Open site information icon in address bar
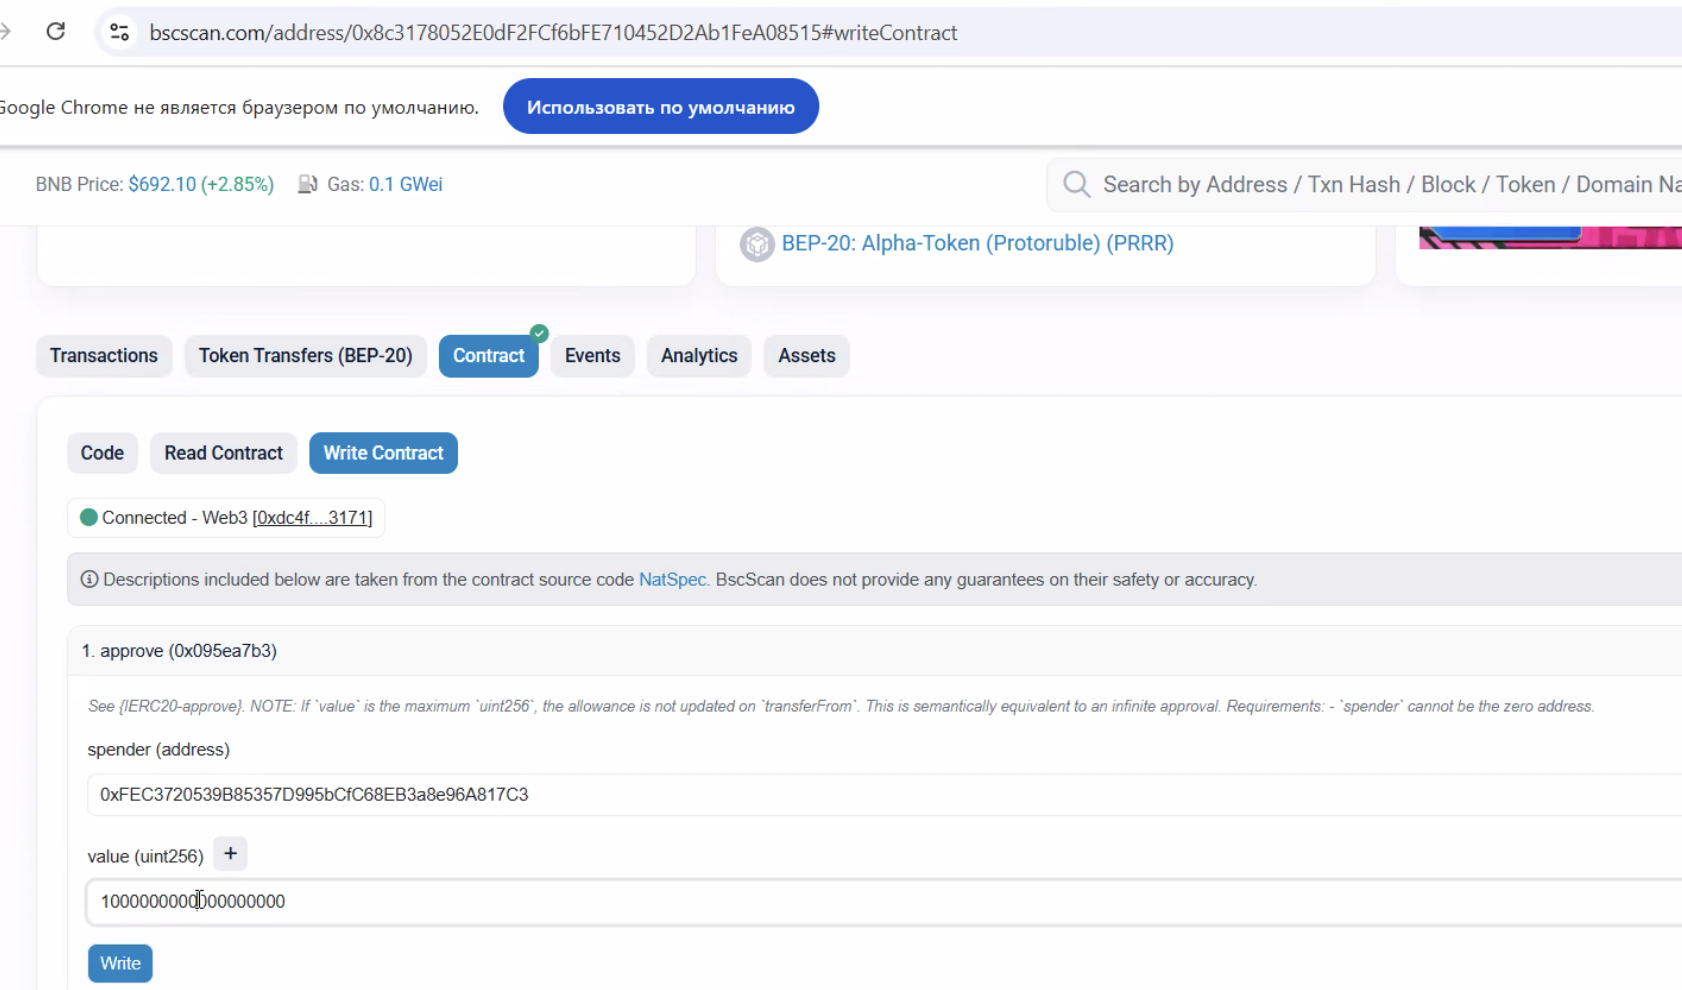Viewport: 1682px width, 990px height. pyautogui.click(x=119, y=32)
